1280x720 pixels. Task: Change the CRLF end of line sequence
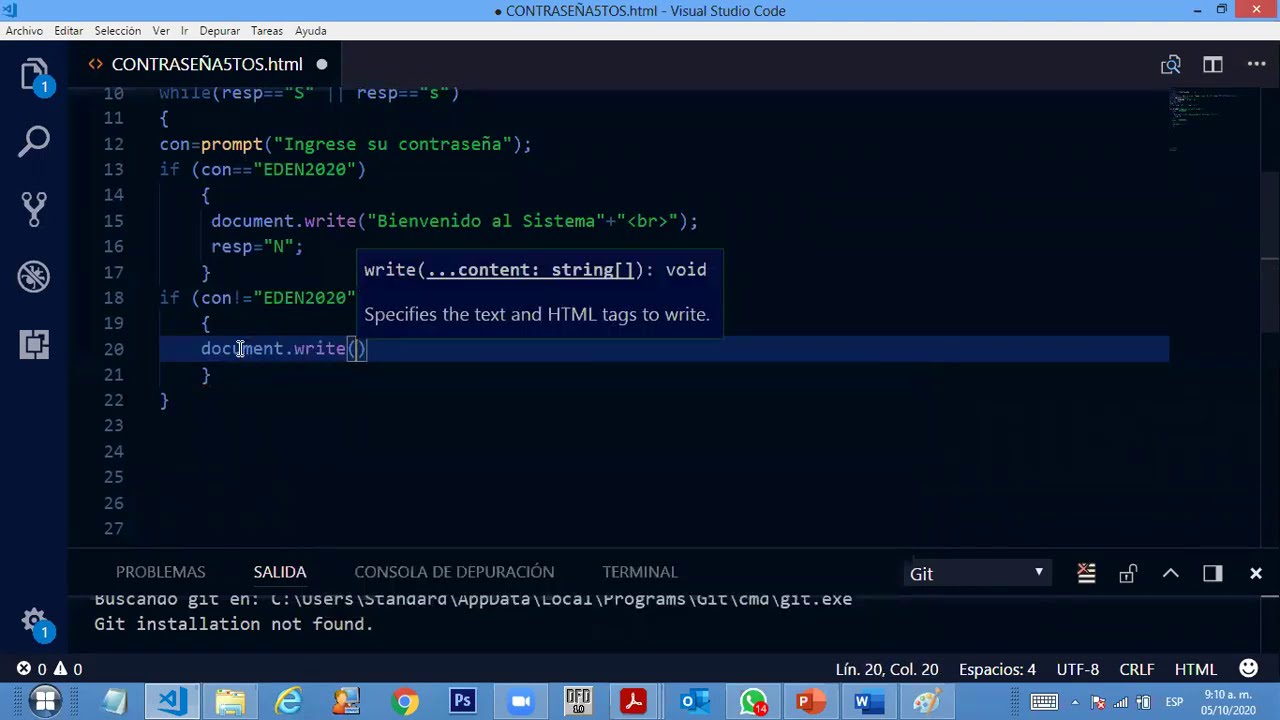1136,669
